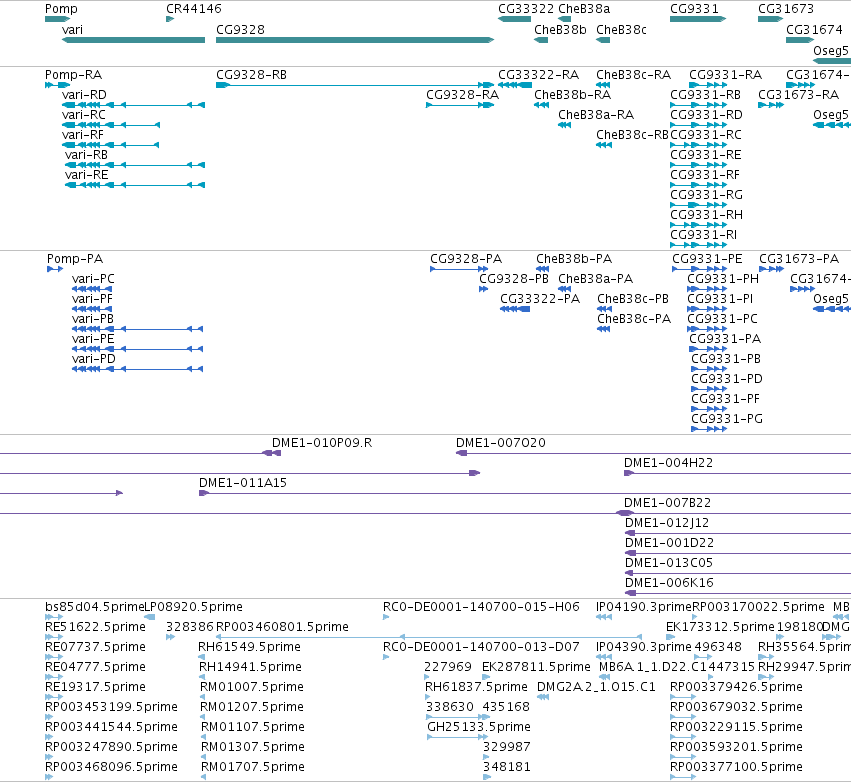Click the CG9328-RB transcript
Image resolution: width=851 pixels, height=782 pixels.
click(355, 85)
